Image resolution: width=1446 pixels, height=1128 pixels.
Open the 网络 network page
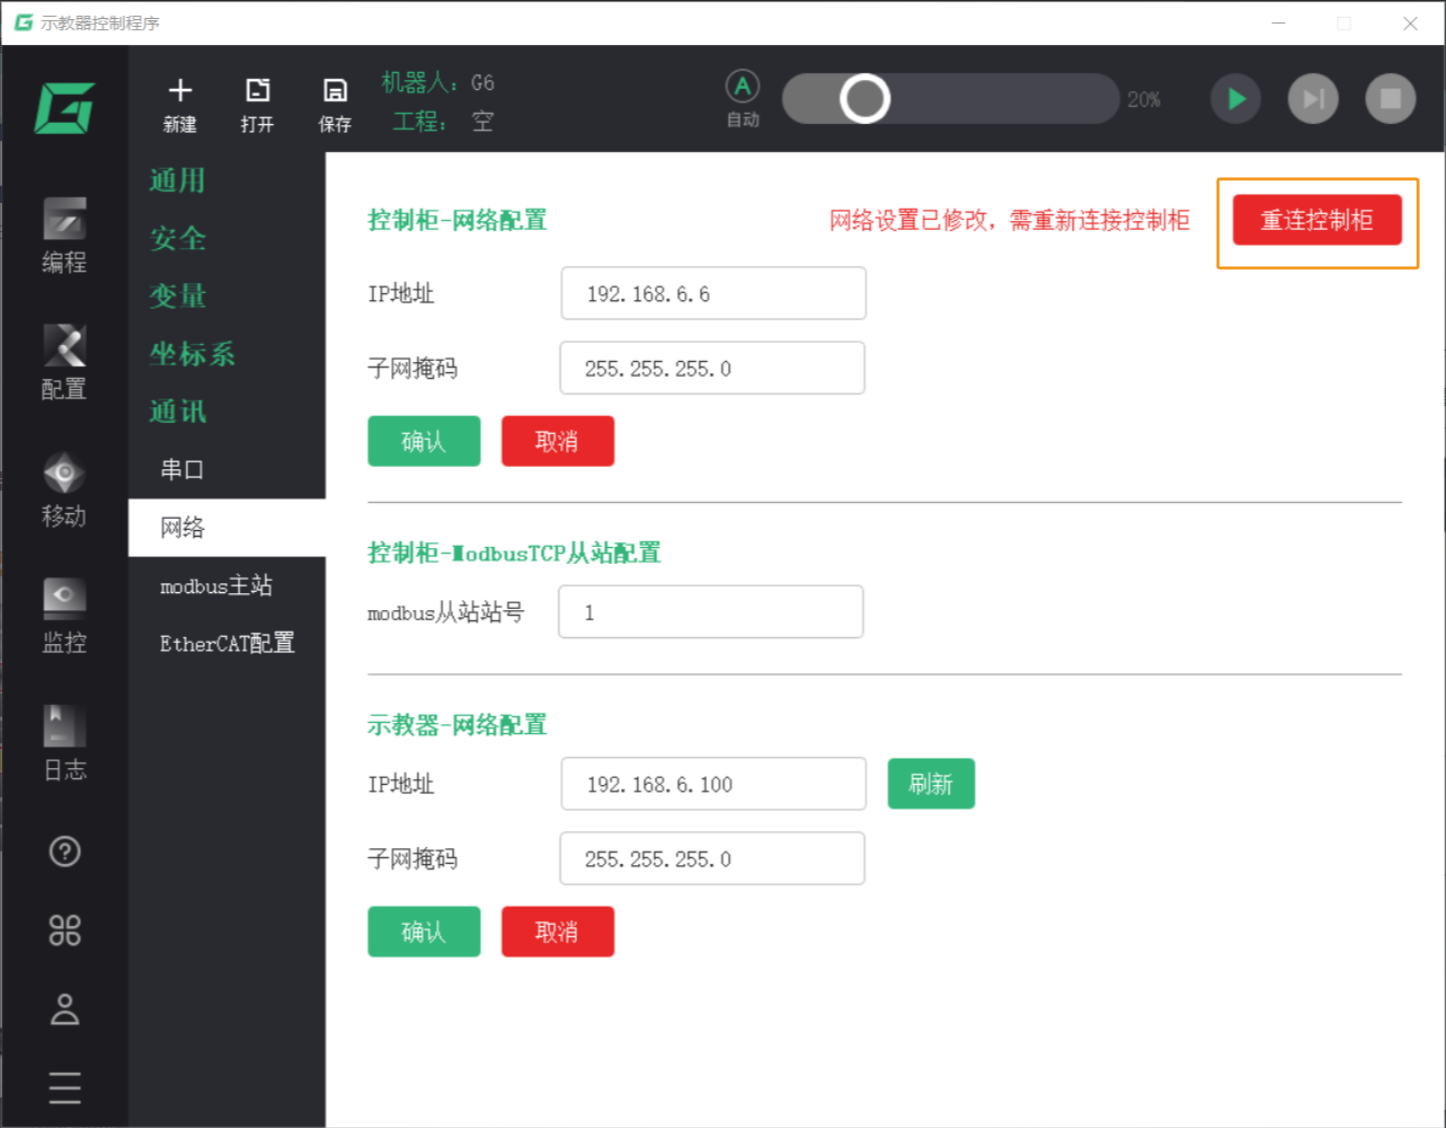point(227,527)
